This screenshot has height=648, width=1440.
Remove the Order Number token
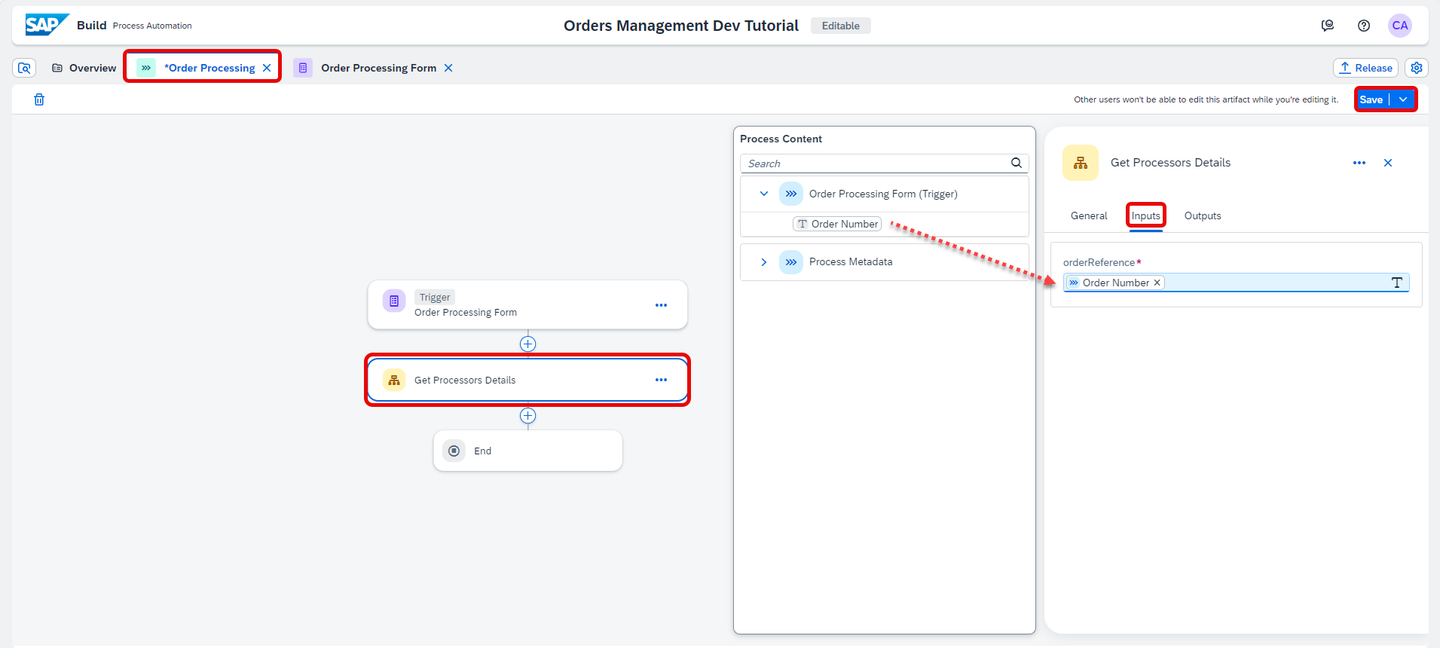coord(1157,283)
